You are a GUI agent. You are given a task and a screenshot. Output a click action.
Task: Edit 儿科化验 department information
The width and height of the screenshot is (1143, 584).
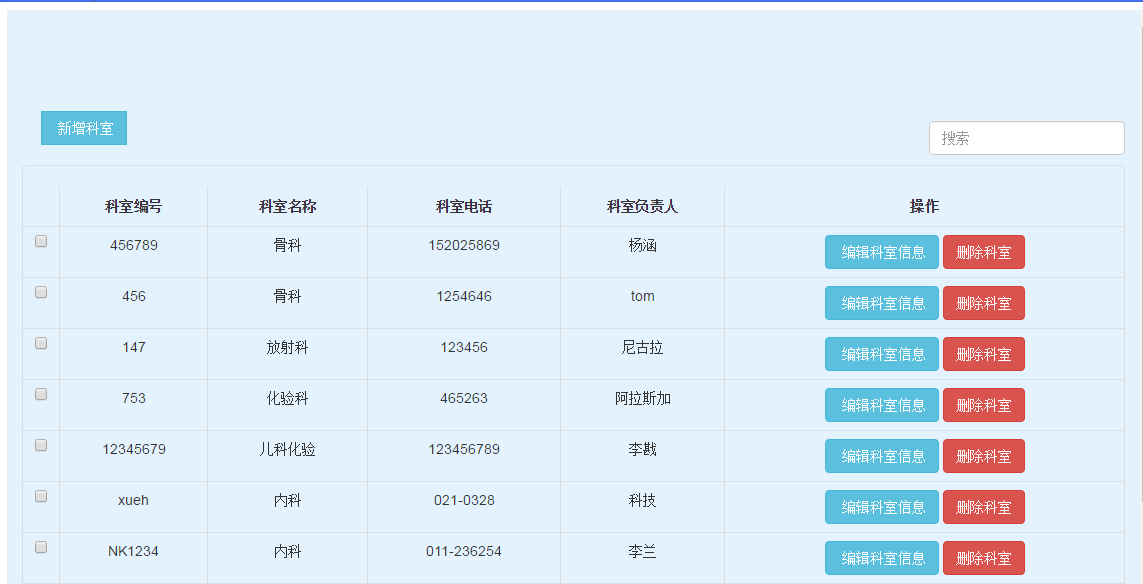882,456
